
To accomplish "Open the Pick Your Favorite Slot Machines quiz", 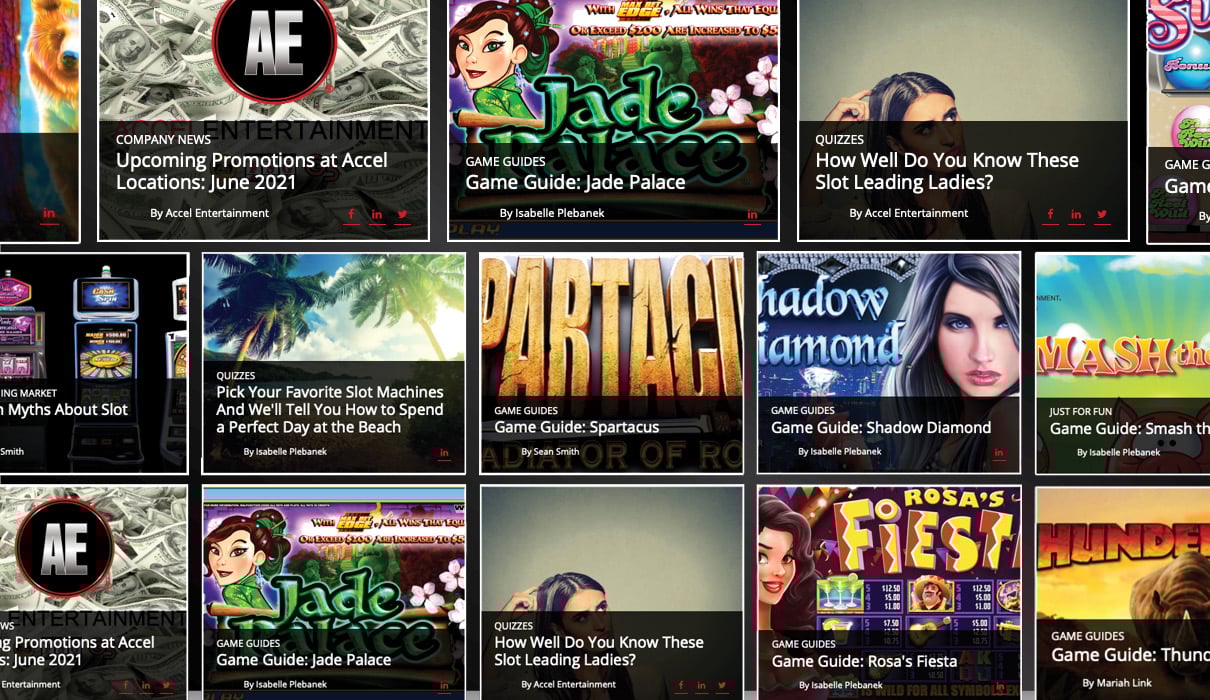I will click(329, 409).
